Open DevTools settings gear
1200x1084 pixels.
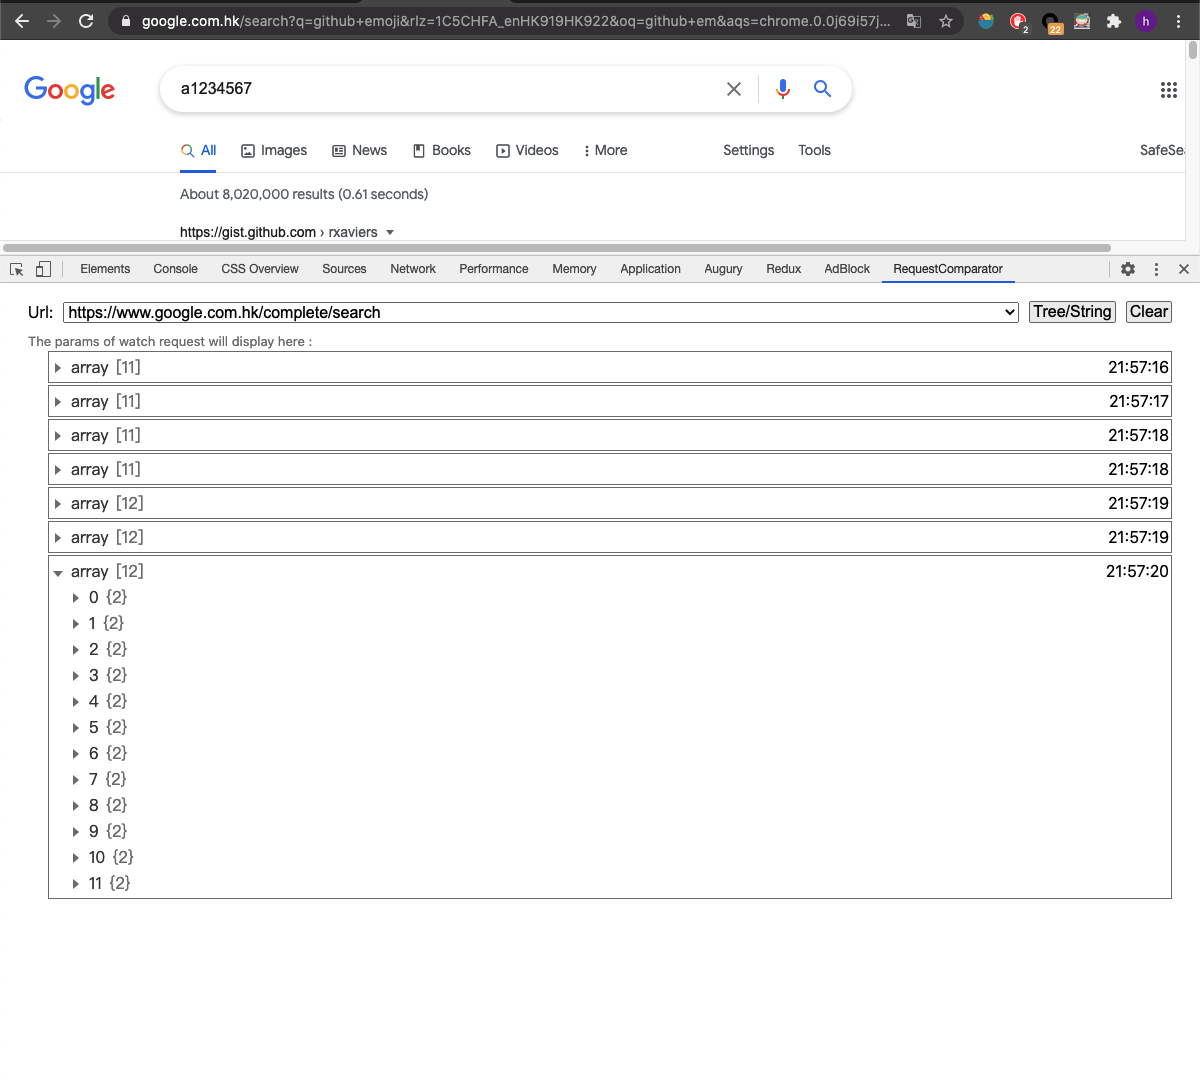pos(1128,269)
